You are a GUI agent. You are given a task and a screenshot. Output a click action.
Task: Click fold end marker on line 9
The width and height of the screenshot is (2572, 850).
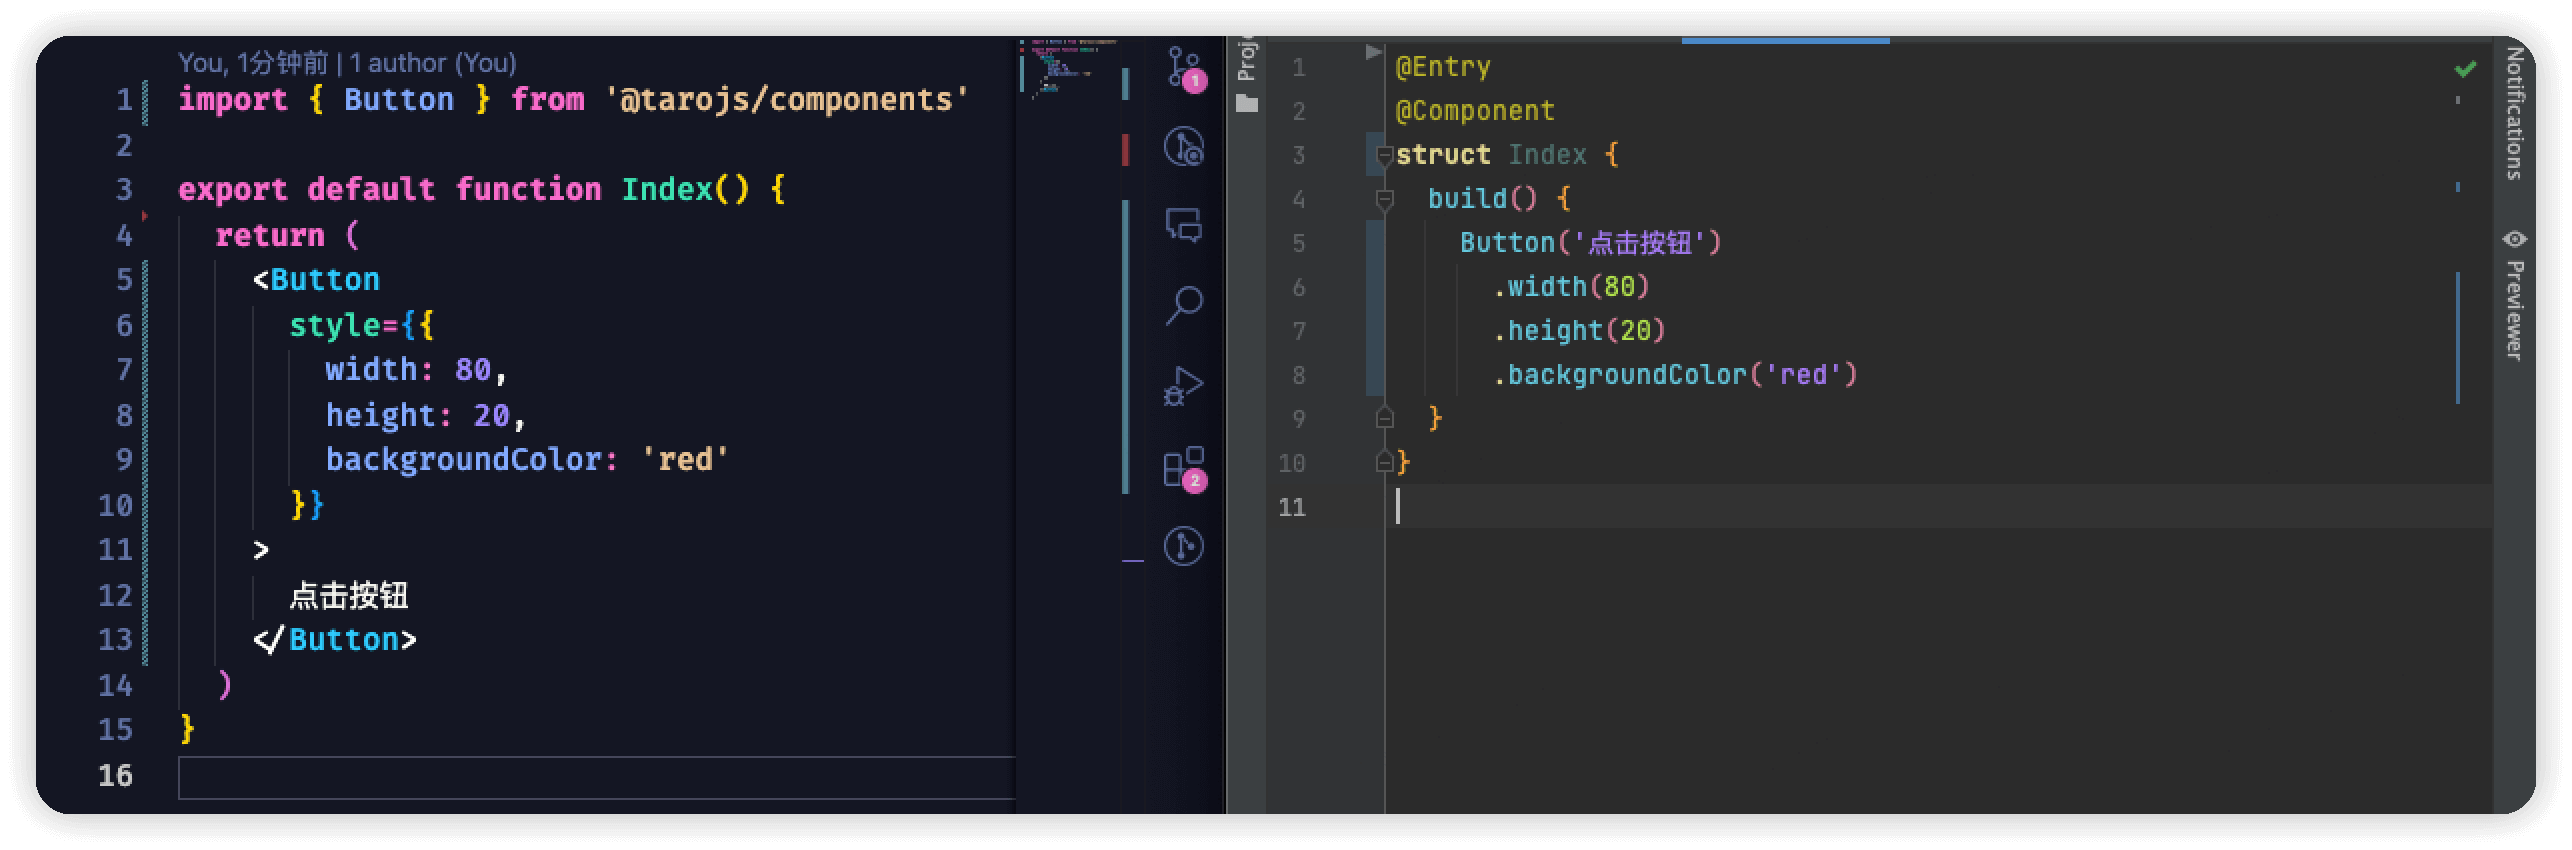[1385, 418]
